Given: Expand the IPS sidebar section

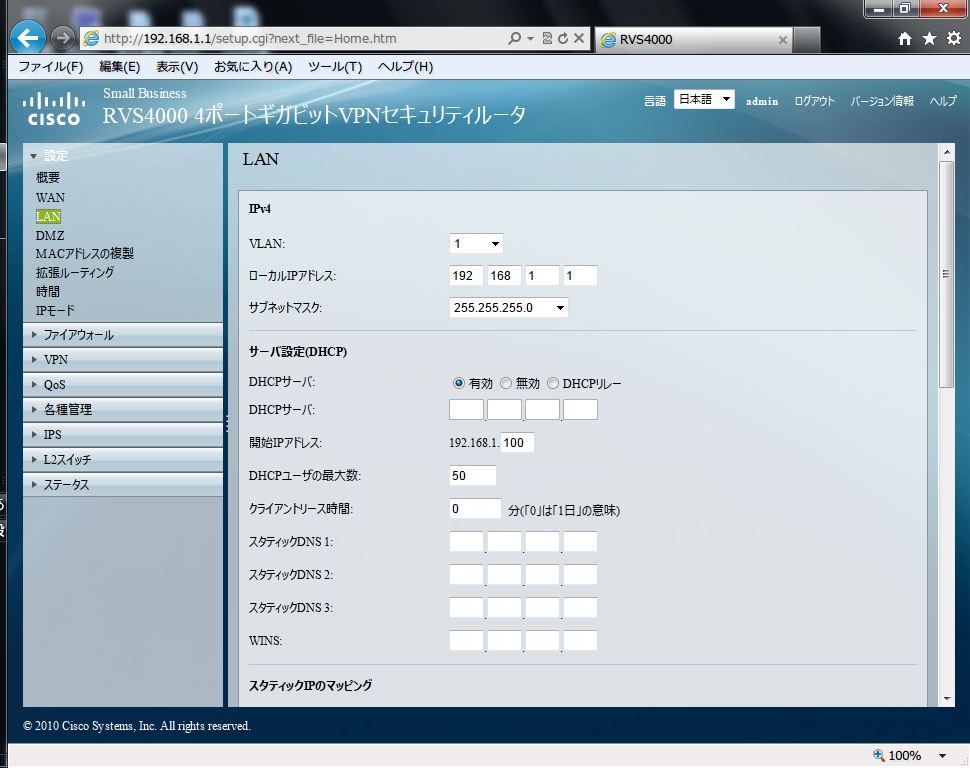Looking at the screenshot, I should pos(122,434).
